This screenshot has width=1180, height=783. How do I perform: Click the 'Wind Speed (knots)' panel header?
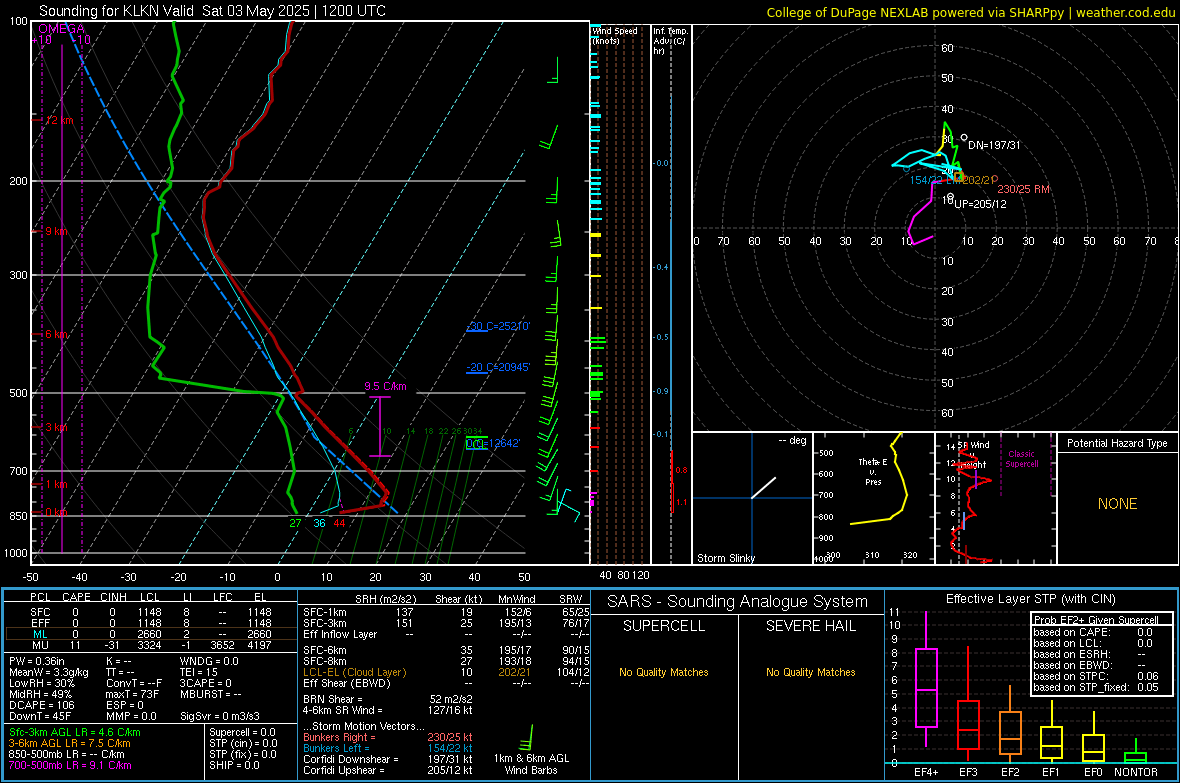(615, 35)
